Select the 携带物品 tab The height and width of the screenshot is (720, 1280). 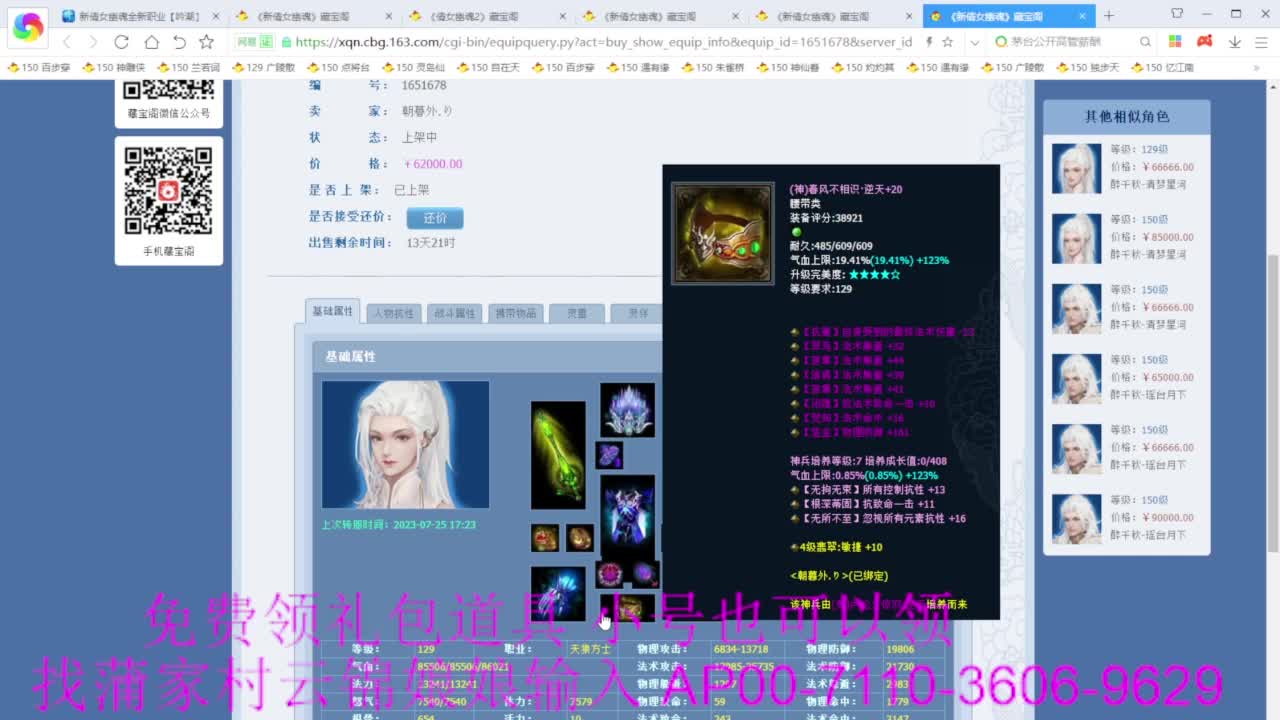516,313
